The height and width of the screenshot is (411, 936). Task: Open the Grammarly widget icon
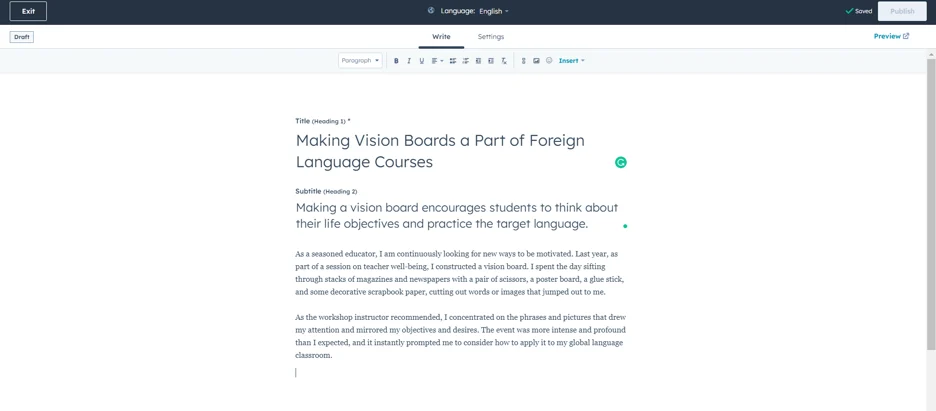tap(621, 162)
